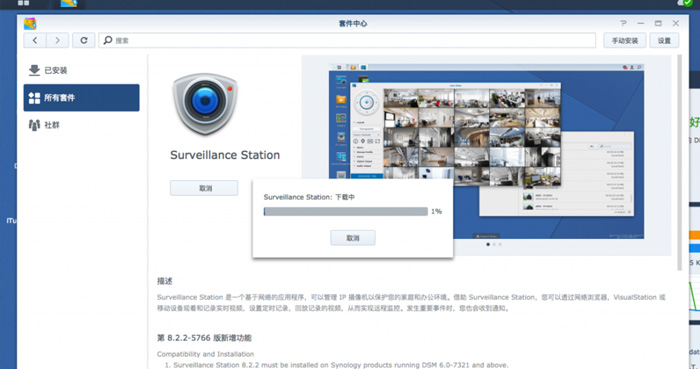The width and height of the screenshot is (700, 369).
Task: Open the Surveillance Station screenshot preview
Action: pyautogui.click(x=486, y=151)
